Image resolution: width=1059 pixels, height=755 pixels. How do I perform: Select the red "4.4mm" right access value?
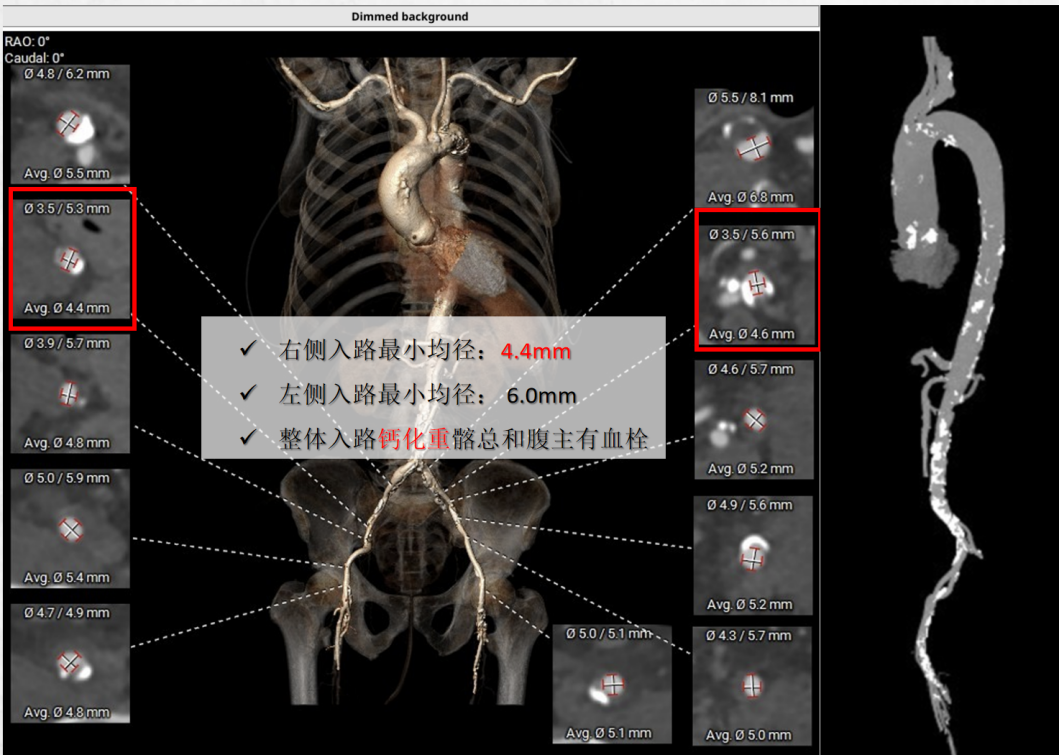click(x=536, y=351)
